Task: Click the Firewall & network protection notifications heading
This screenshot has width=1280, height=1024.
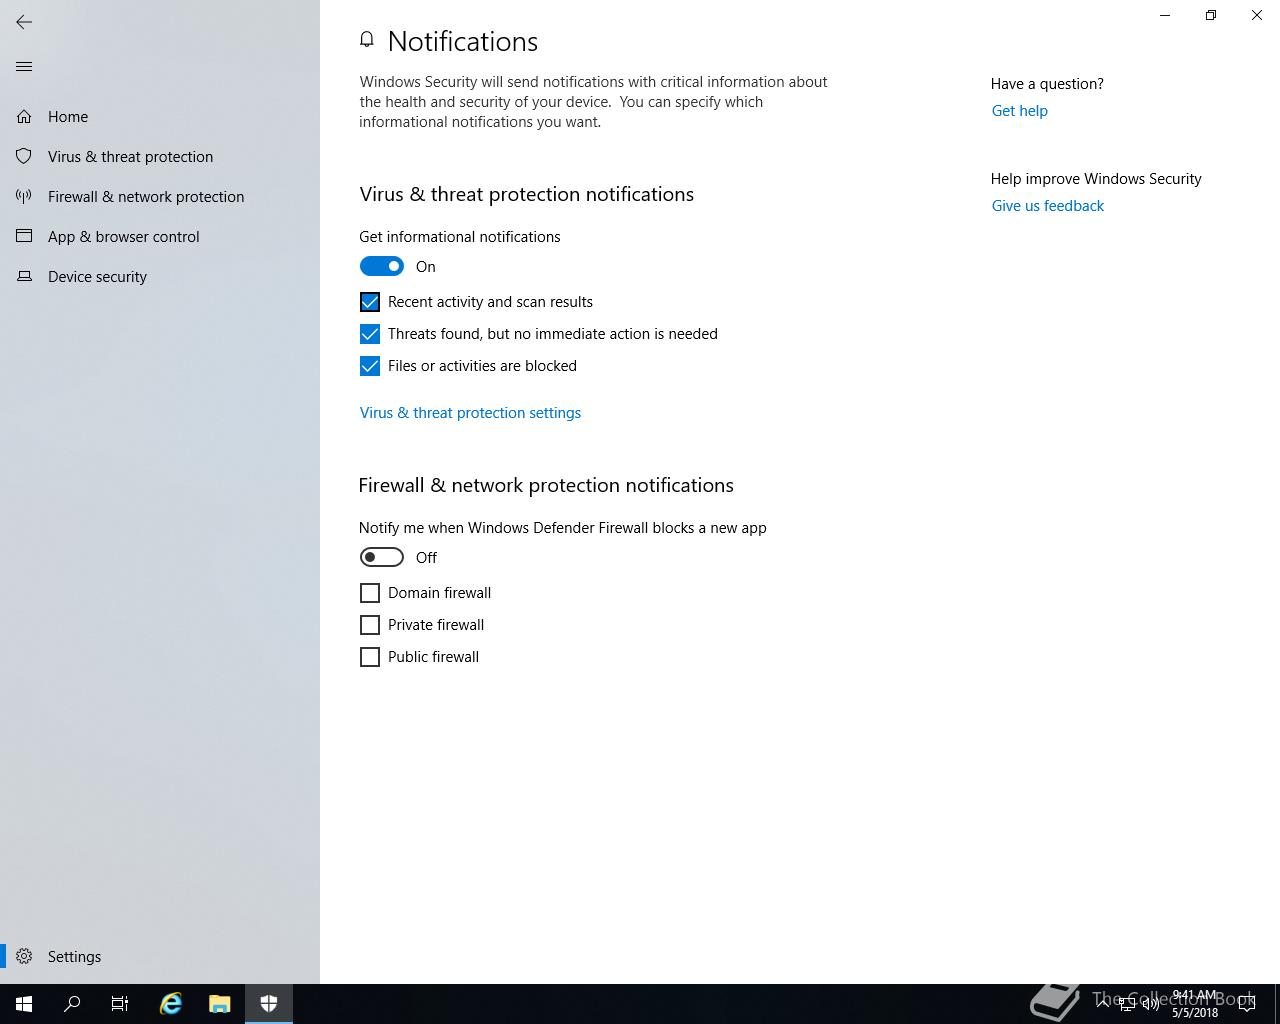Action: point(546,485)
